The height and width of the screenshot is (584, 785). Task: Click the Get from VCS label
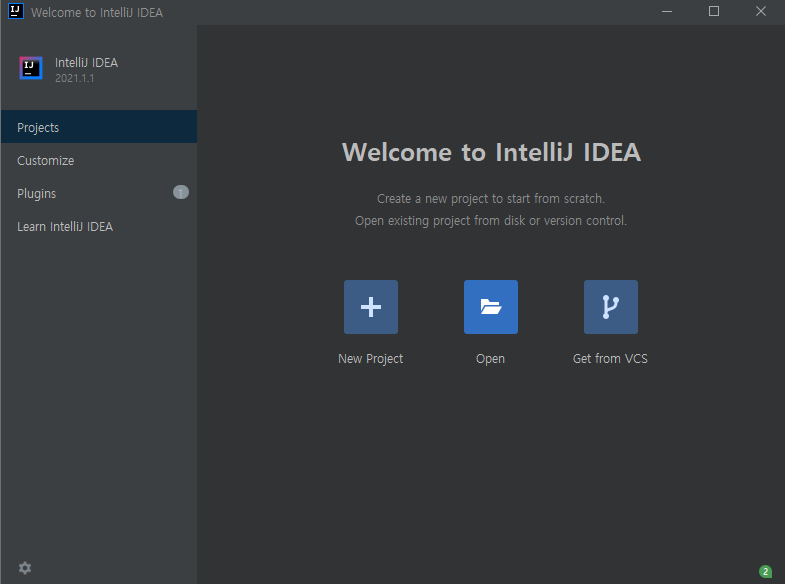[610, 359]
